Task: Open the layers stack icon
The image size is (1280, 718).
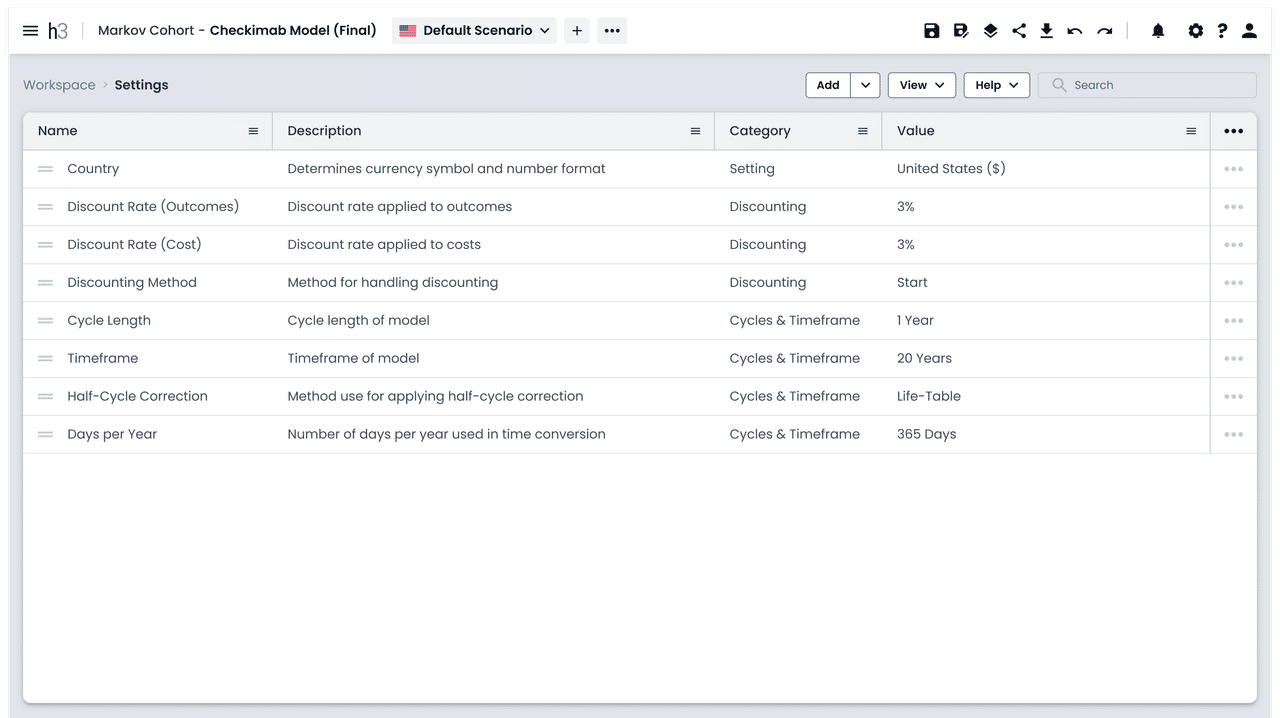Action: click(990, 31)
